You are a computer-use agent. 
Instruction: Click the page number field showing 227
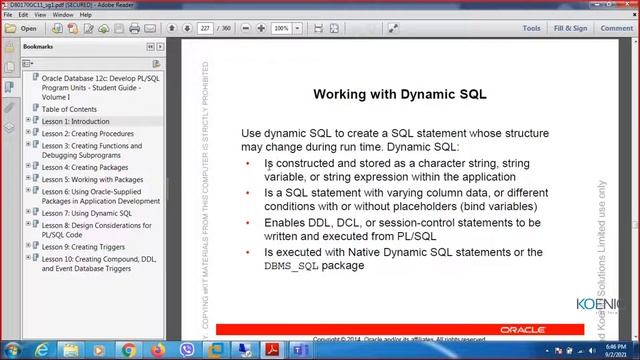point(205,28)
